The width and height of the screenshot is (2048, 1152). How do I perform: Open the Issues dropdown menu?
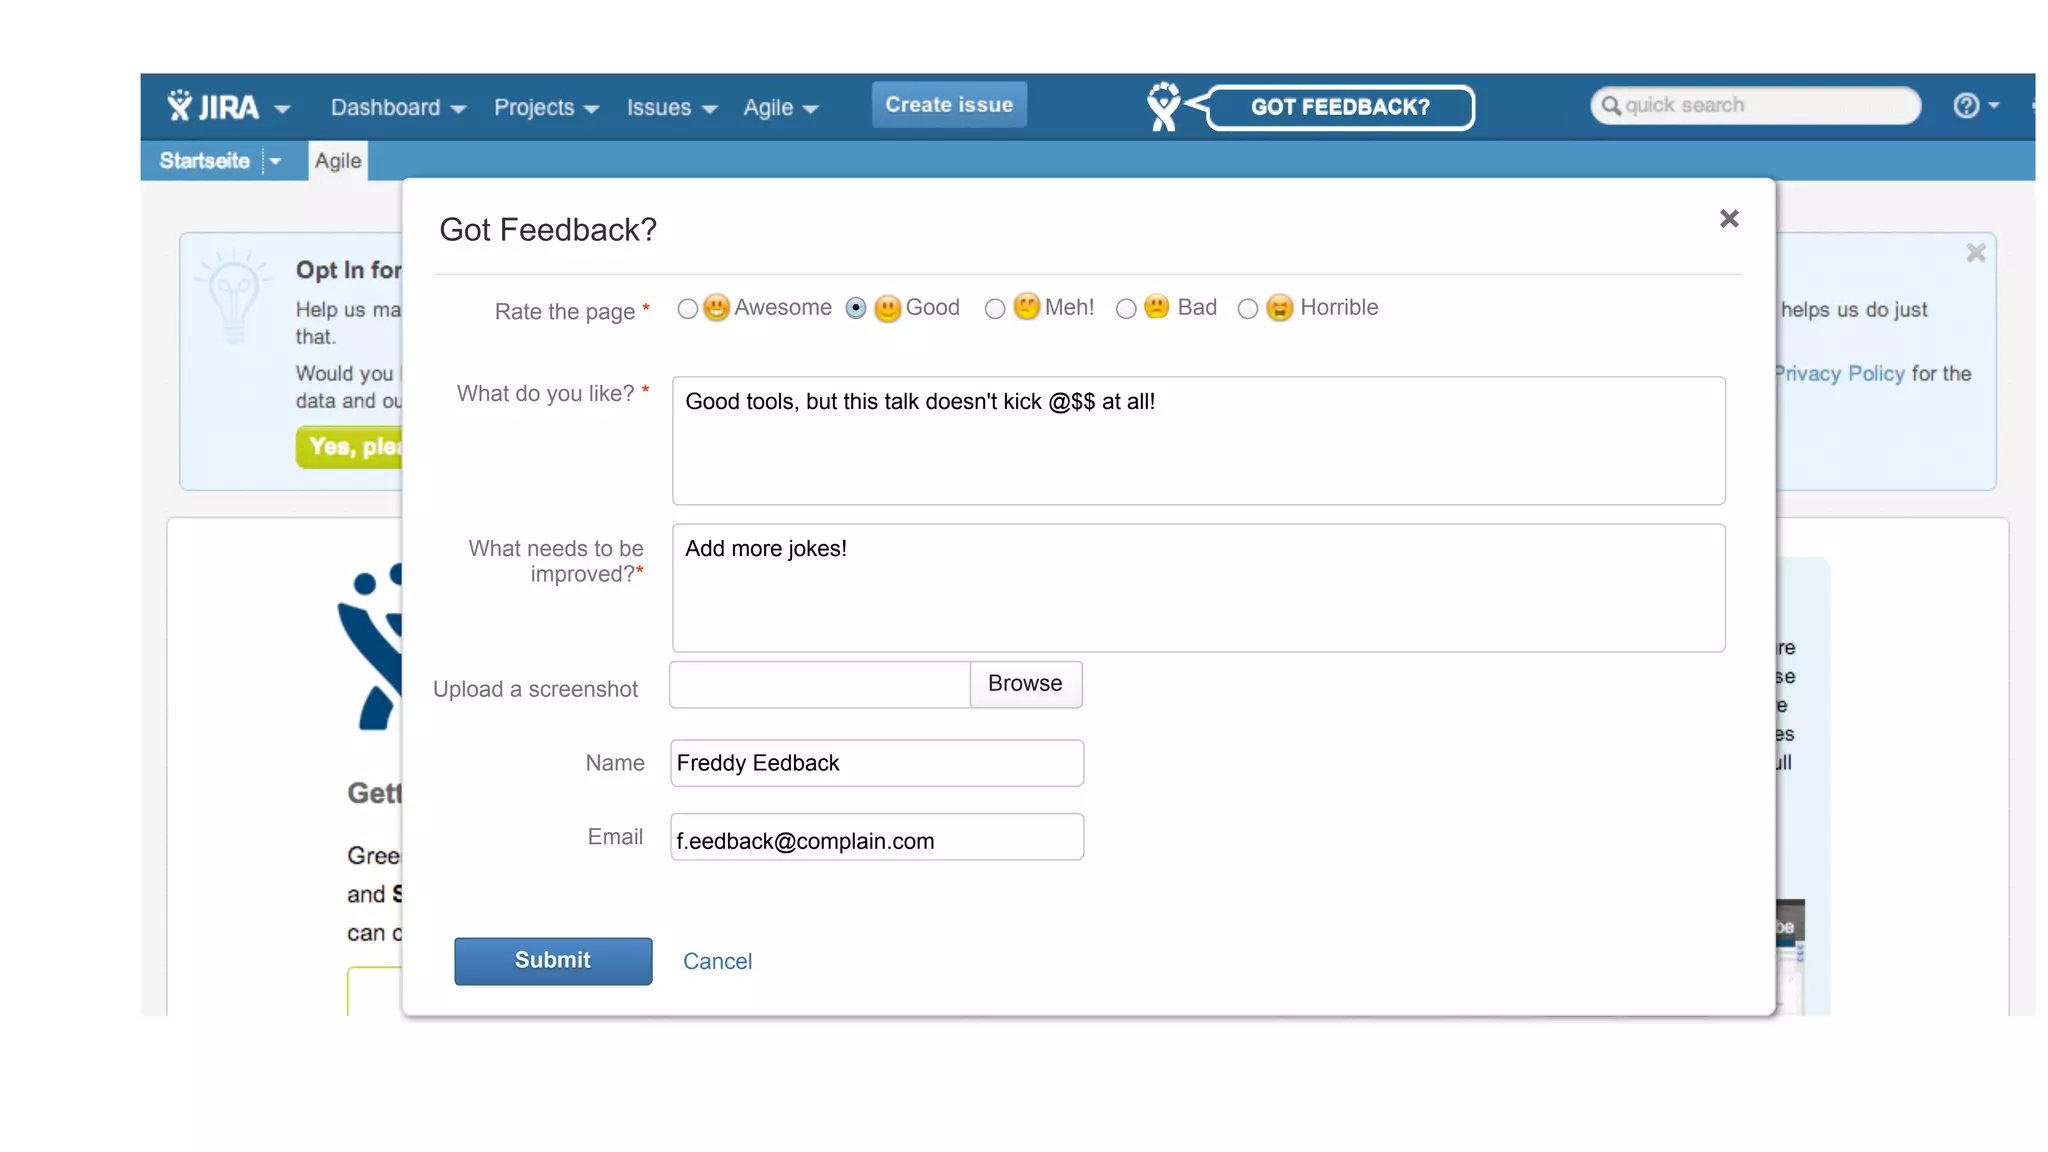pos(672,107)
